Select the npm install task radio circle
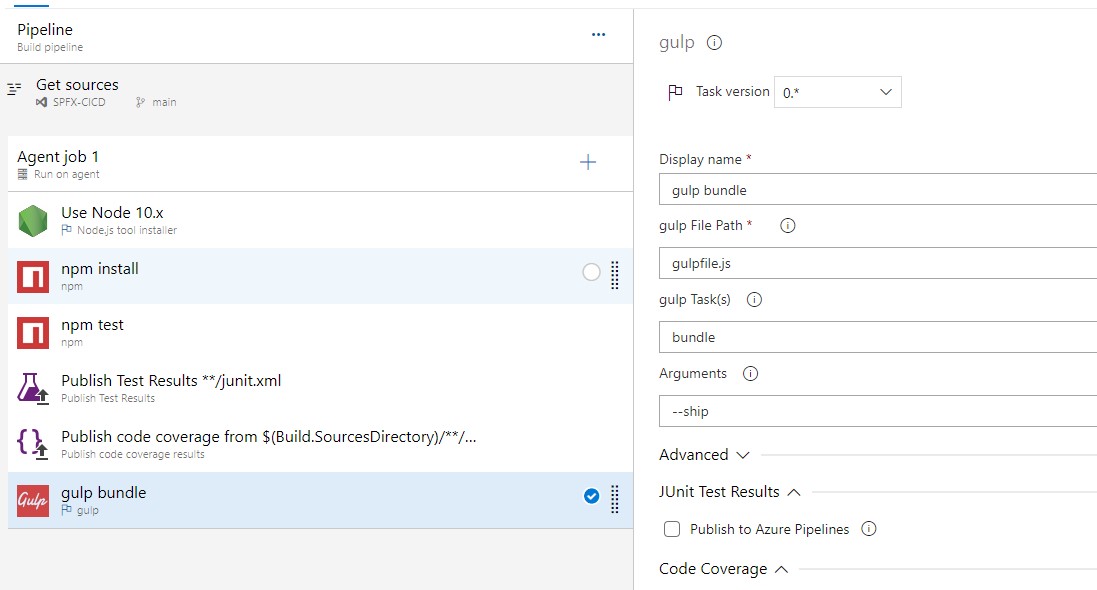This screenshot has height=590, width=1097. (591, 272)
